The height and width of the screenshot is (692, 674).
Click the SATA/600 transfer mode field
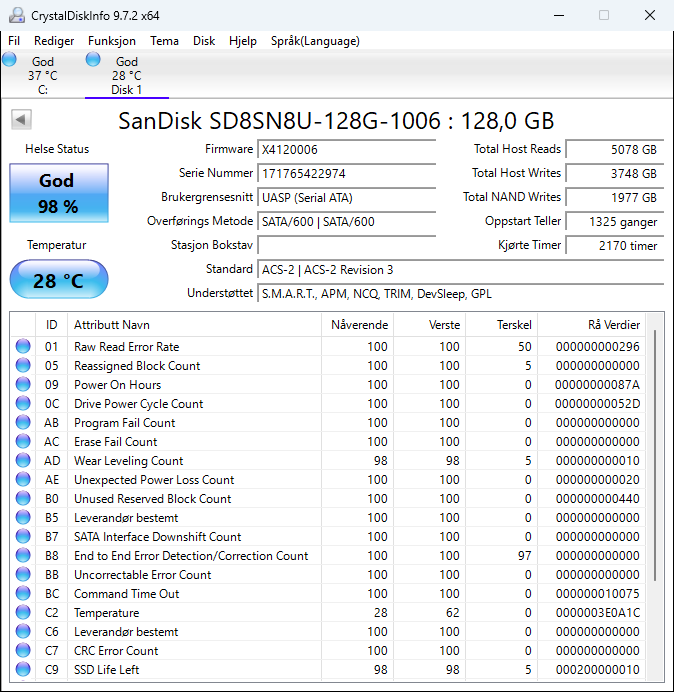pos(346,222)
